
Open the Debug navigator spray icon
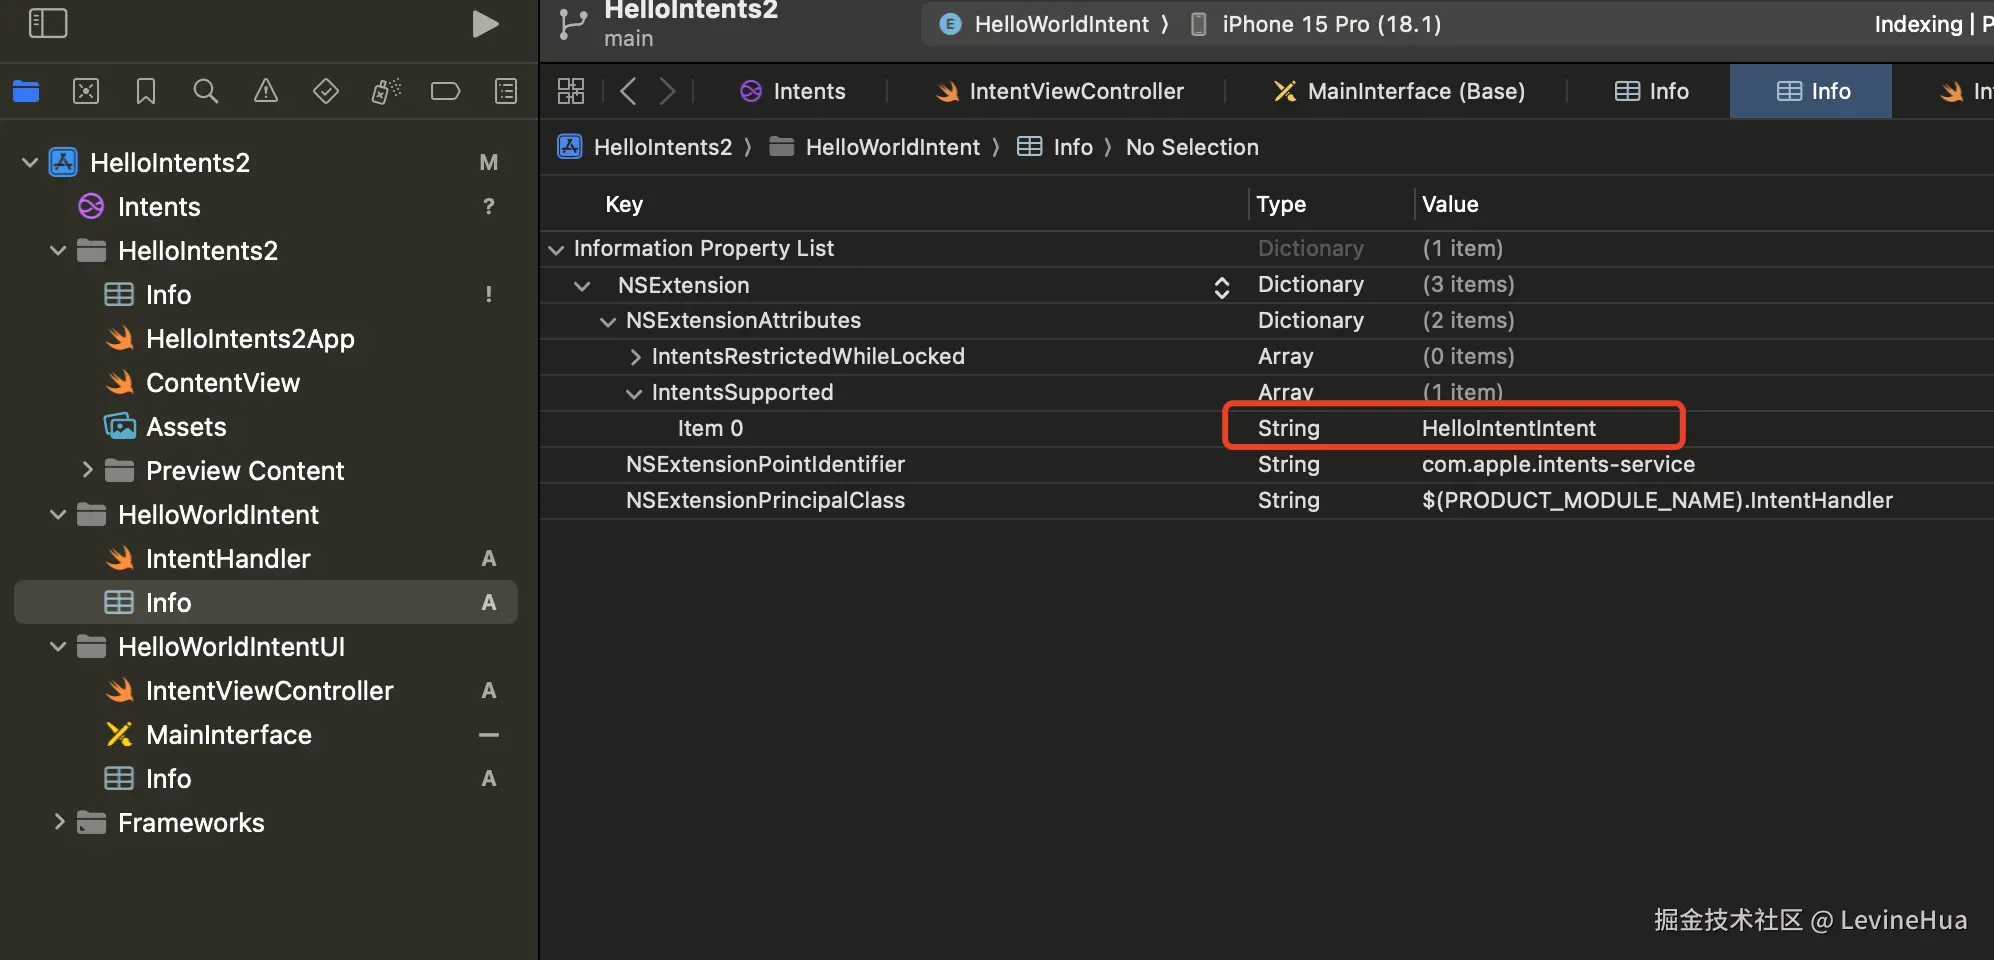tap(386, 91)
